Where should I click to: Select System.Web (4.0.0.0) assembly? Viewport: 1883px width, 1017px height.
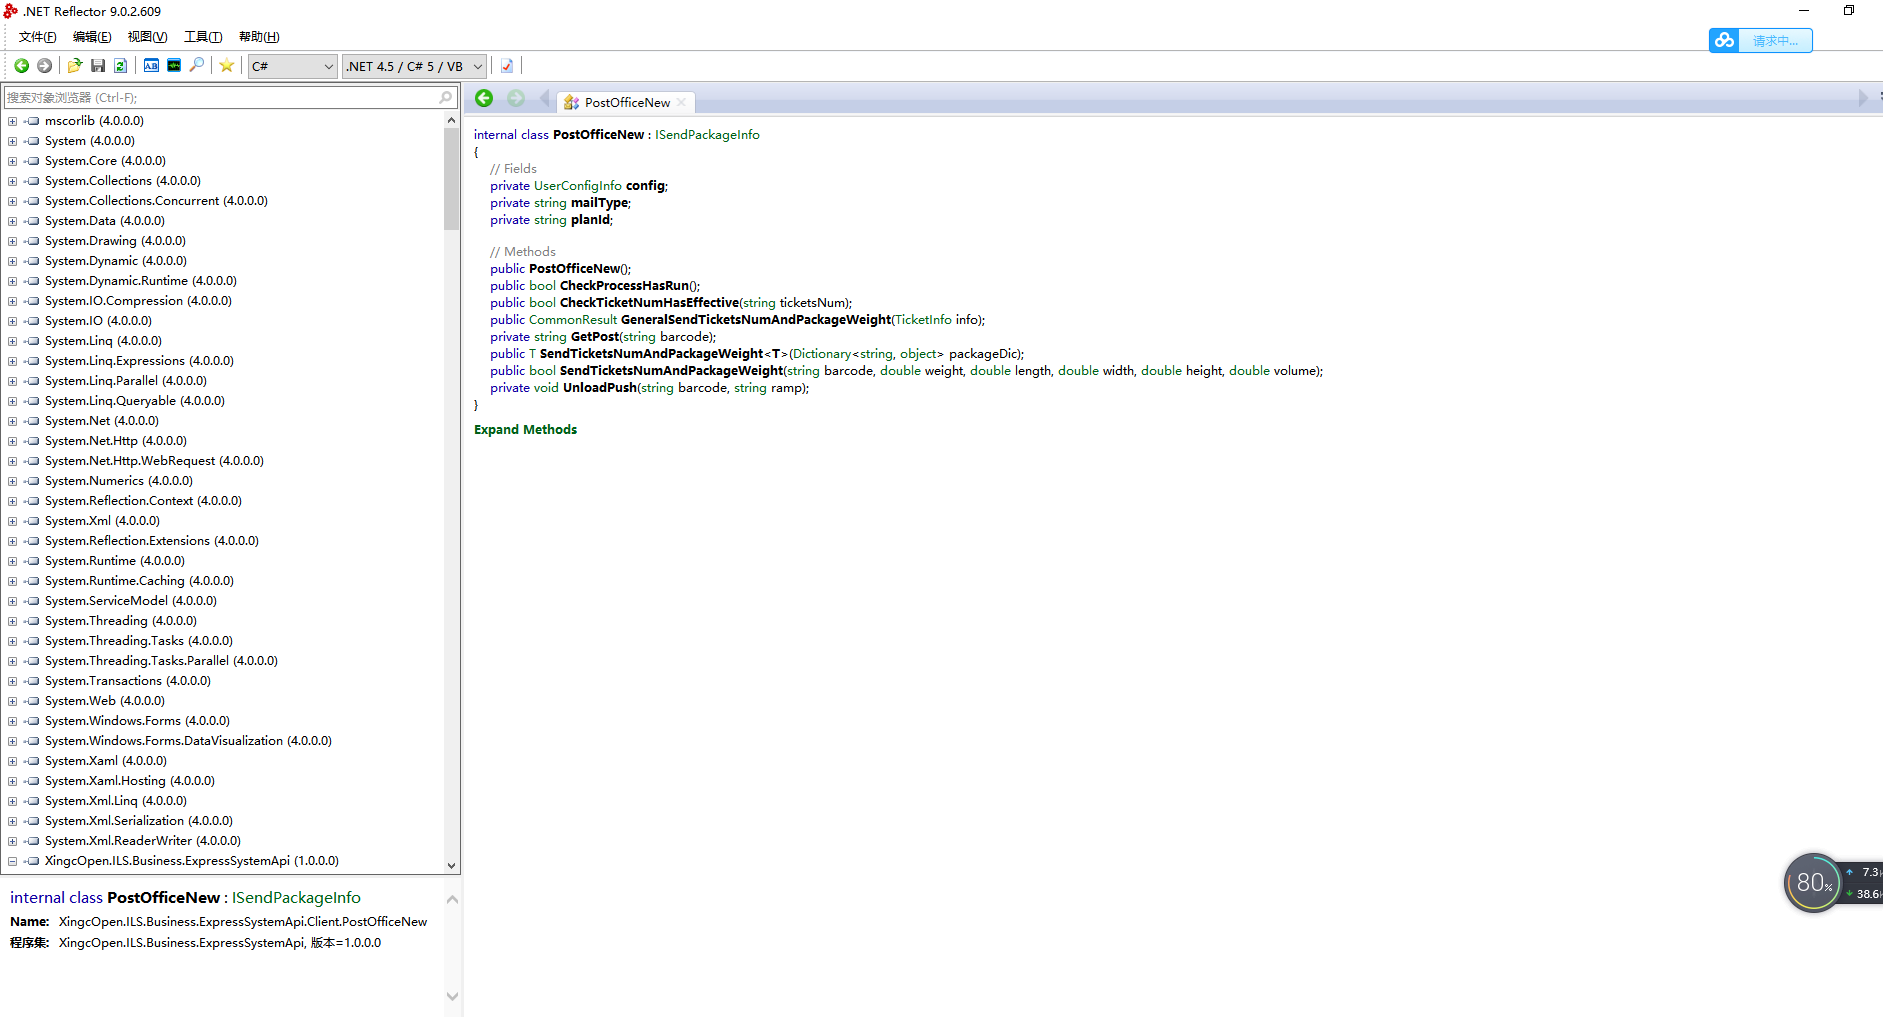(104, 701)
